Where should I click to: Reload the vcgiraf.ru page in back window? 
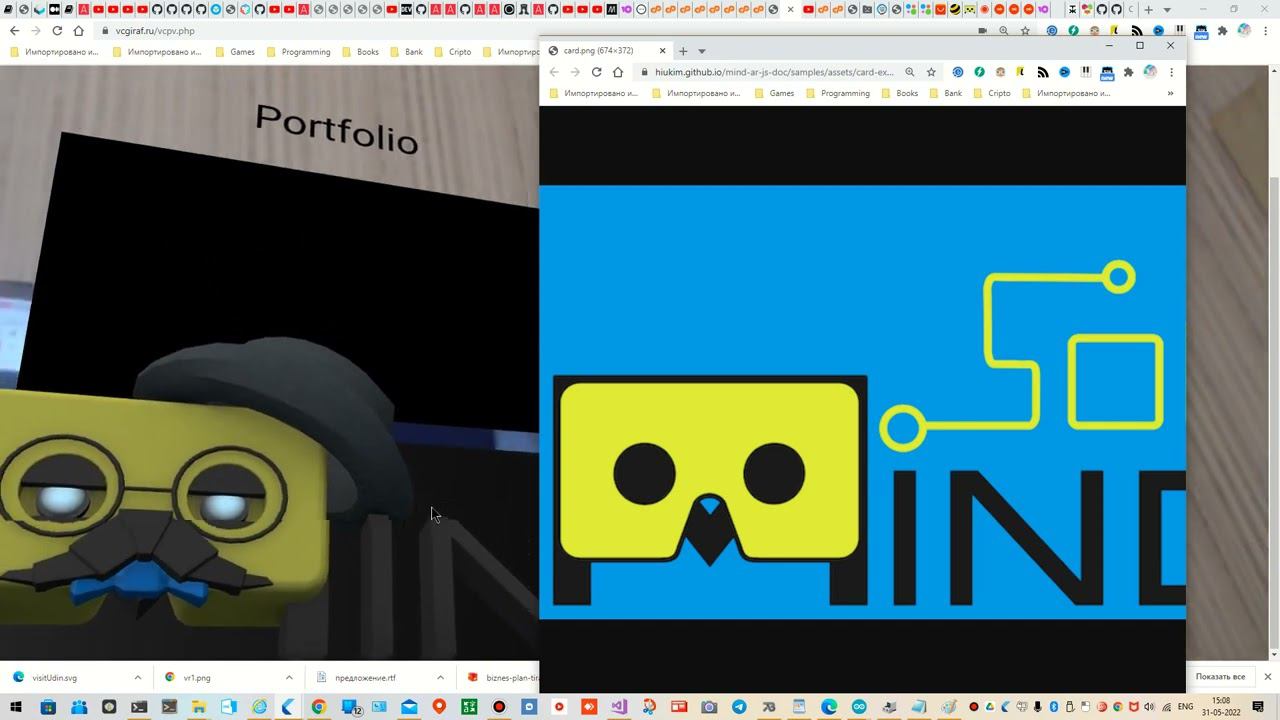(57, 31)
